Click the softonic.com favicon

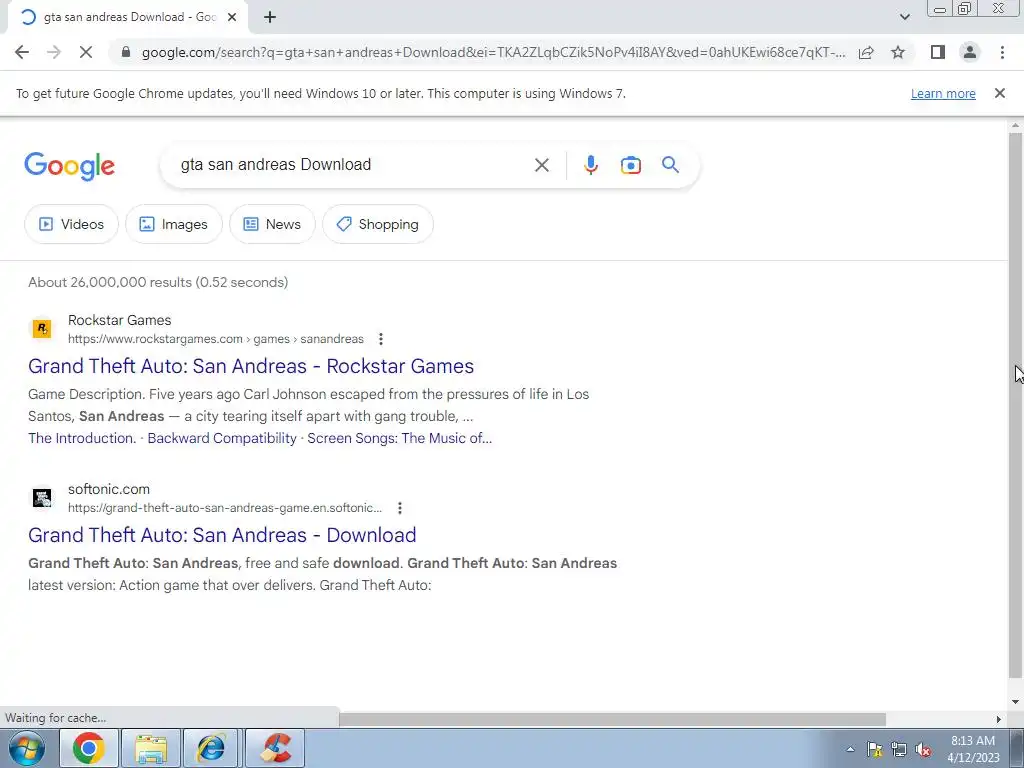tap(42, 498)
